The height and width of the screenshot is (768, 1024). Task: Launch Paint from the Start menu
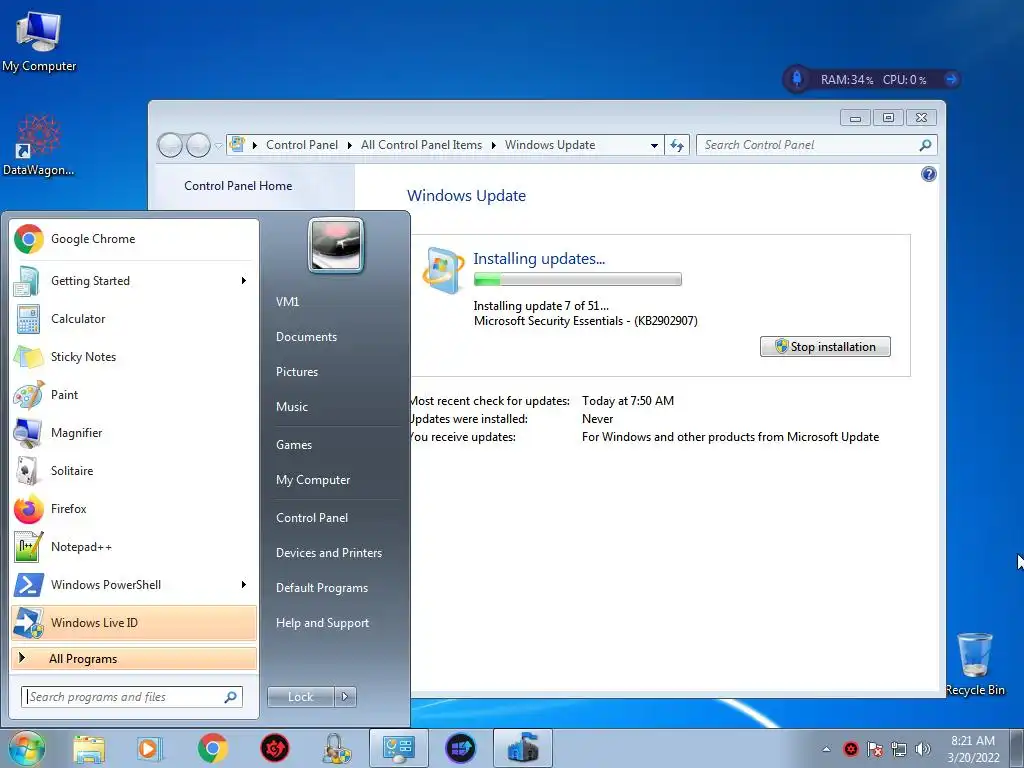[134, 394]
